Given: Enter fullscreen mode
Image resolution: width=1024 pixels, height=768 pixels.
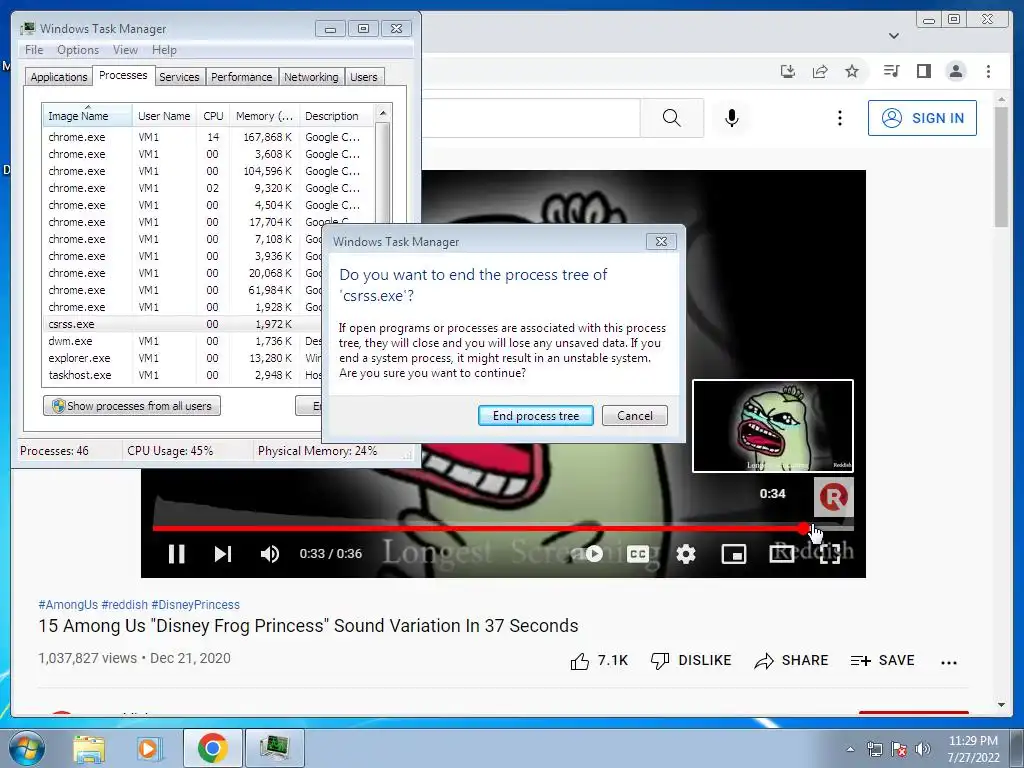Looking at the screenshot, I should (829, 554).
